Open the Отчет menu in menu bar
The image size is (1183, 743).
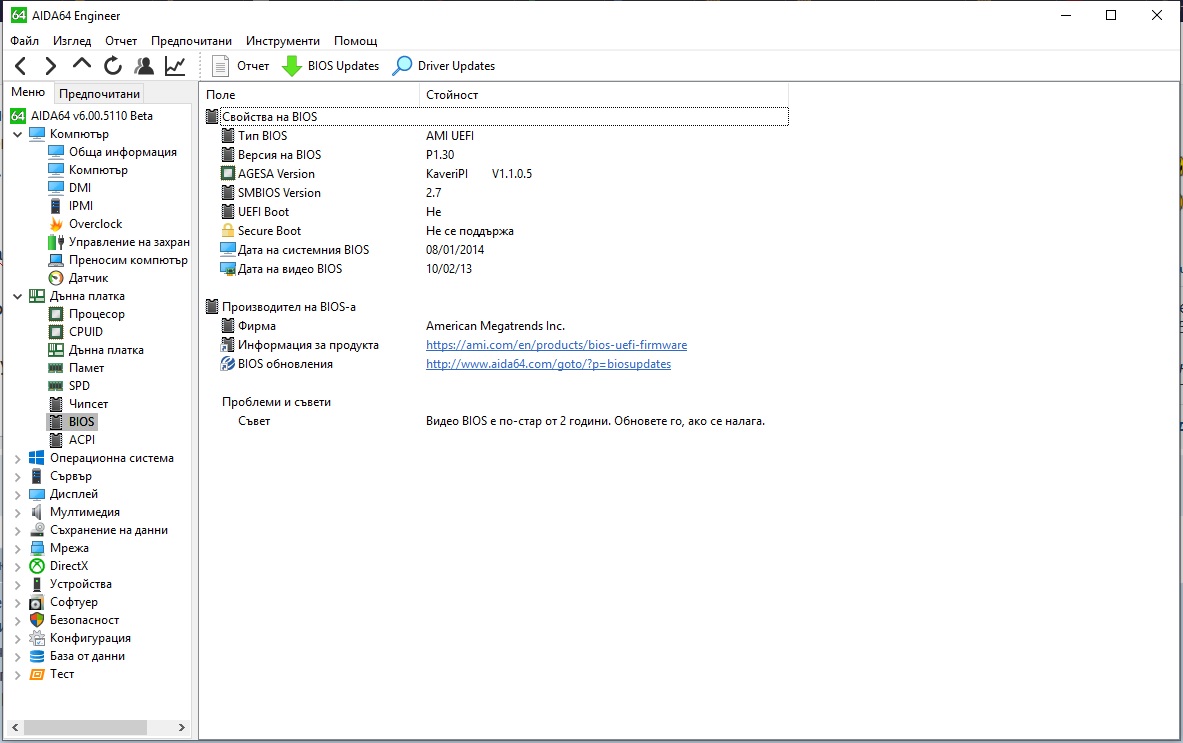[x=121, y=41]
